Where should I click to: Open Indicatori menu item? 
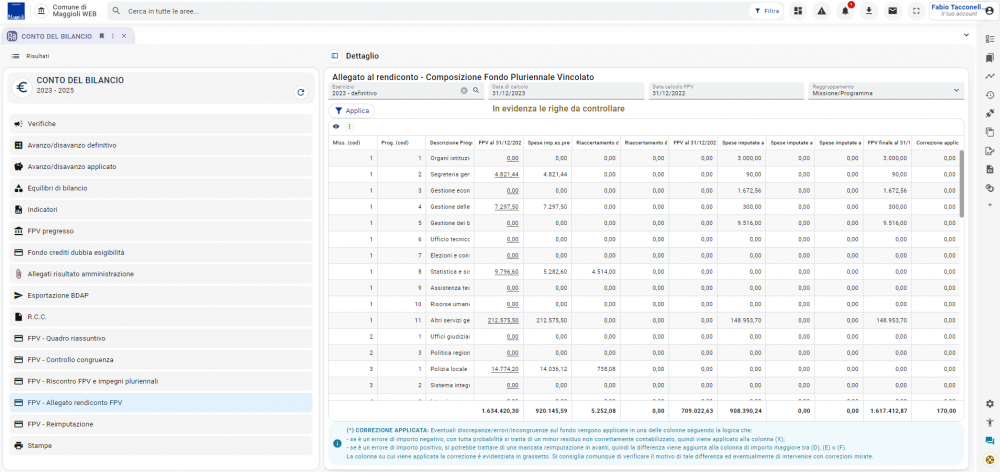pyautogui.click(x=161, y=209)
